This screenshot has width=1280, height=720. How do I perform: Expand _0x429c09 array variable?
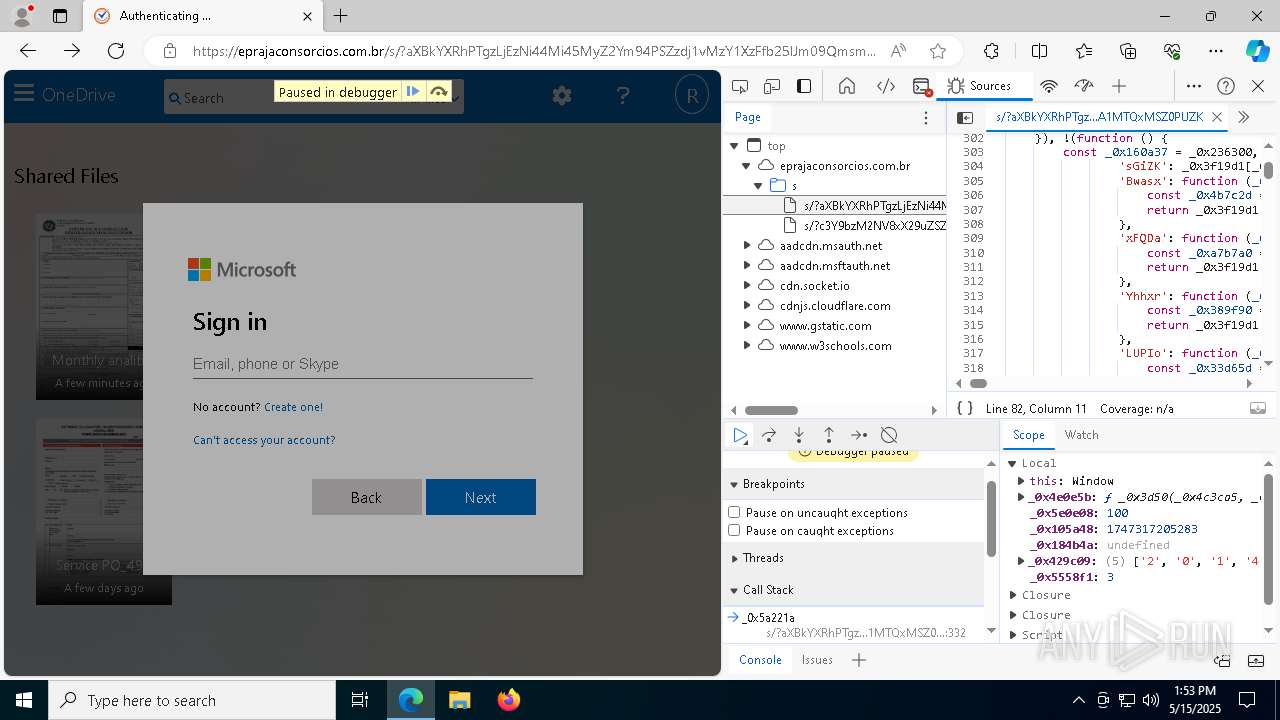1021,561
